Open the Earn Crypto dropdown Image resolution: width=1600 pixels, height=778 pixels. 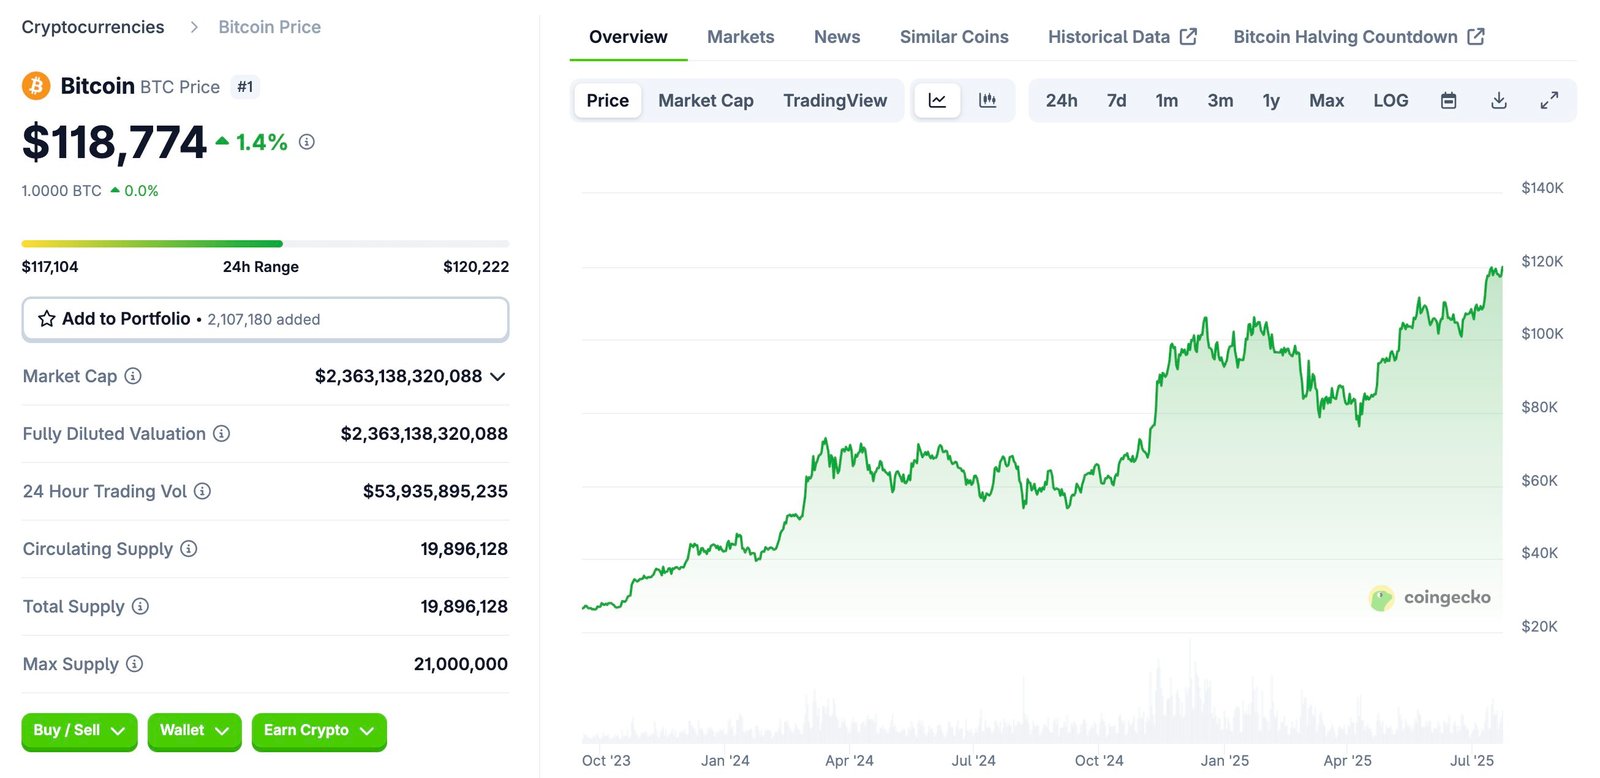[x=319, y=731]
